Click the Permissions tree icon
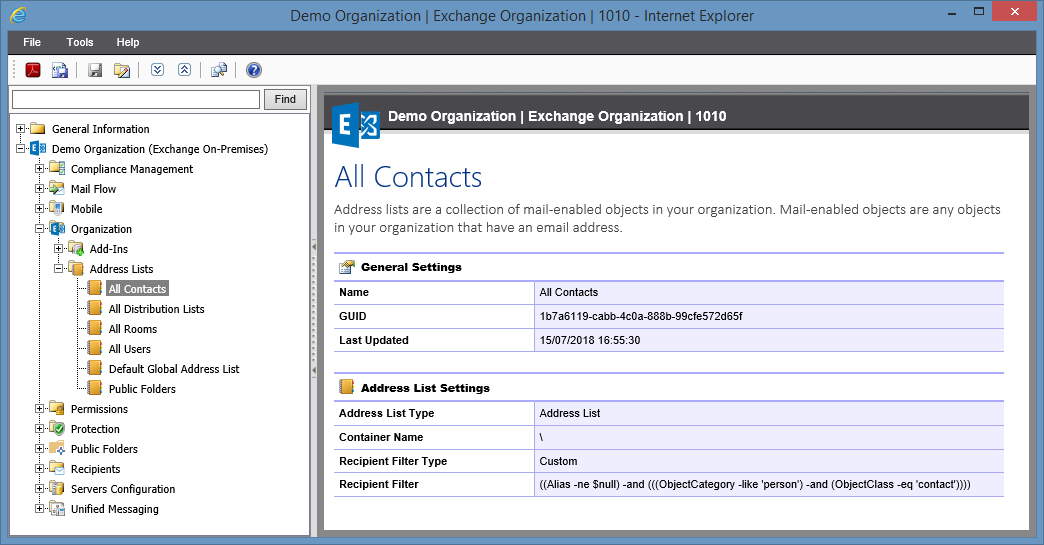 57,409
